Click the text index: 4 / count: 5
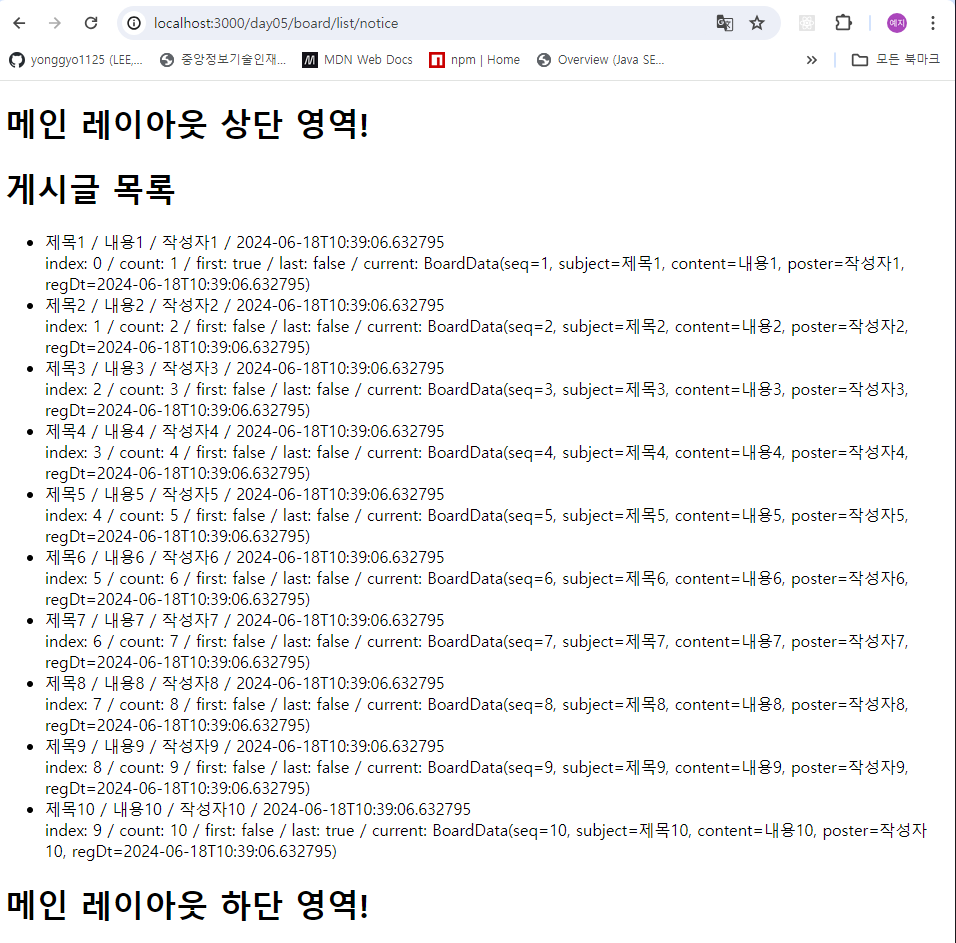Viewport: 956px width, 943px height. 112,516
